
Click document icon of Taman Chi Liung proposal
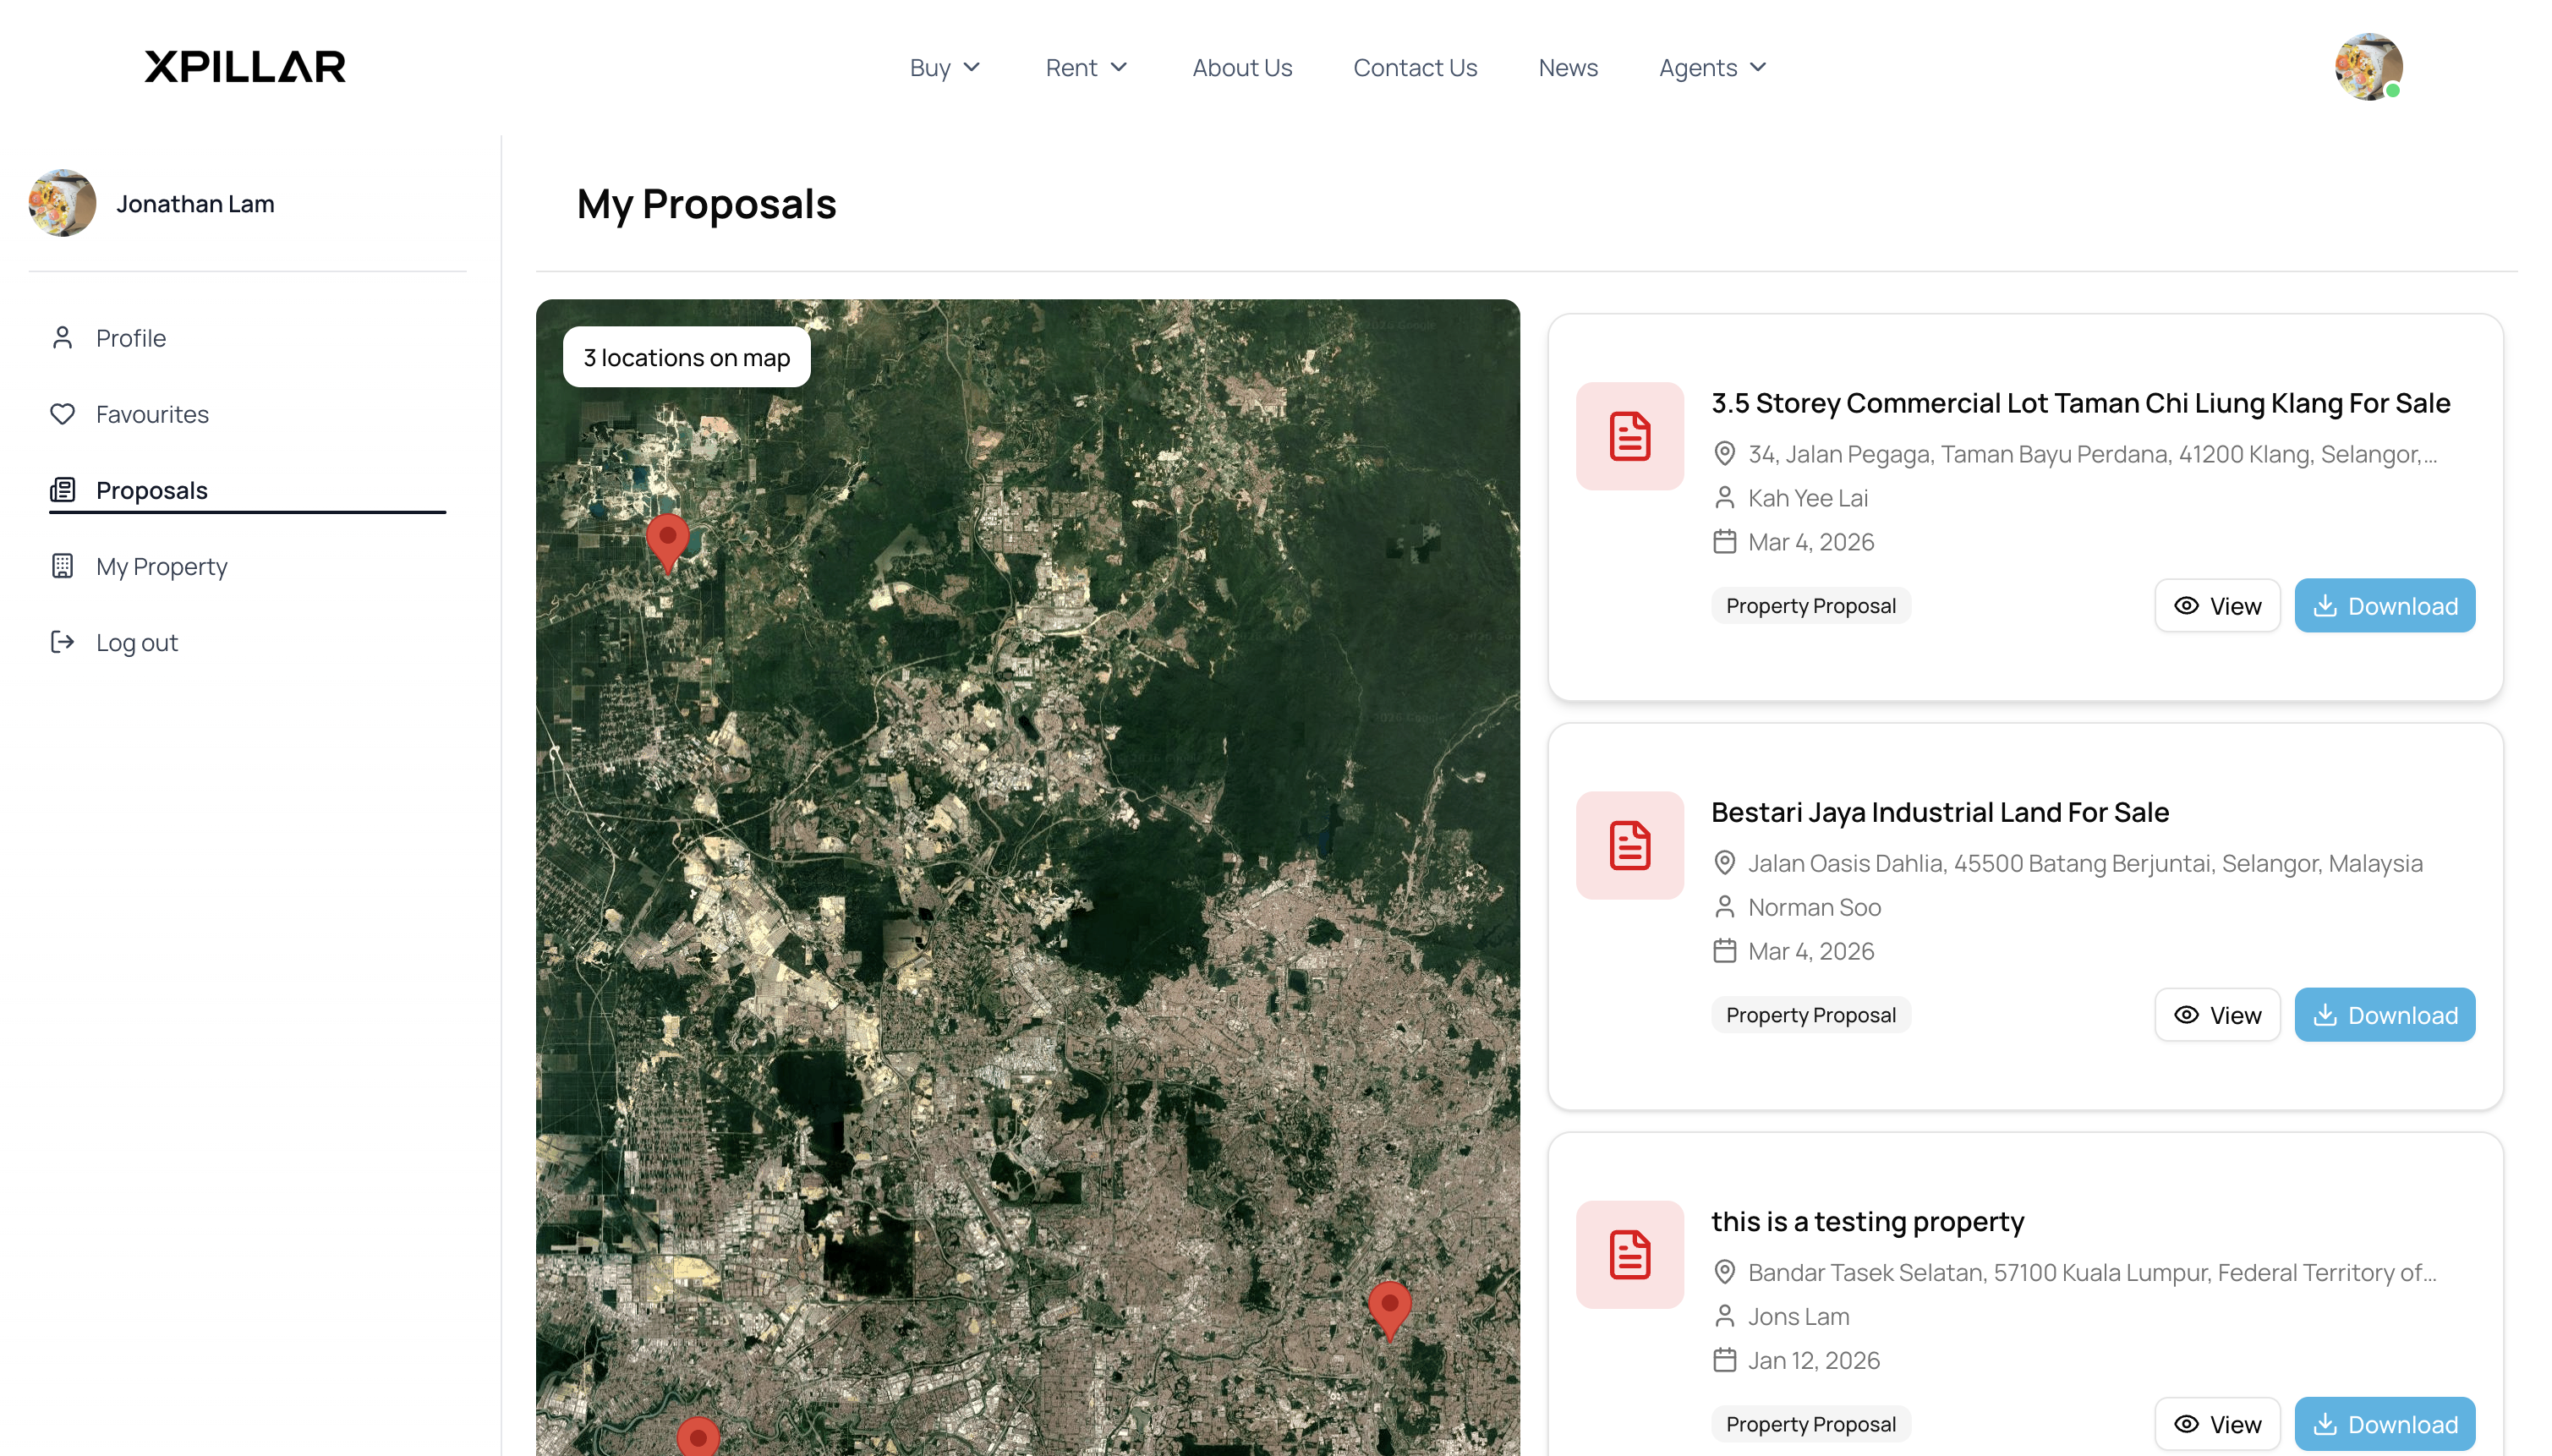point(1629,436)
